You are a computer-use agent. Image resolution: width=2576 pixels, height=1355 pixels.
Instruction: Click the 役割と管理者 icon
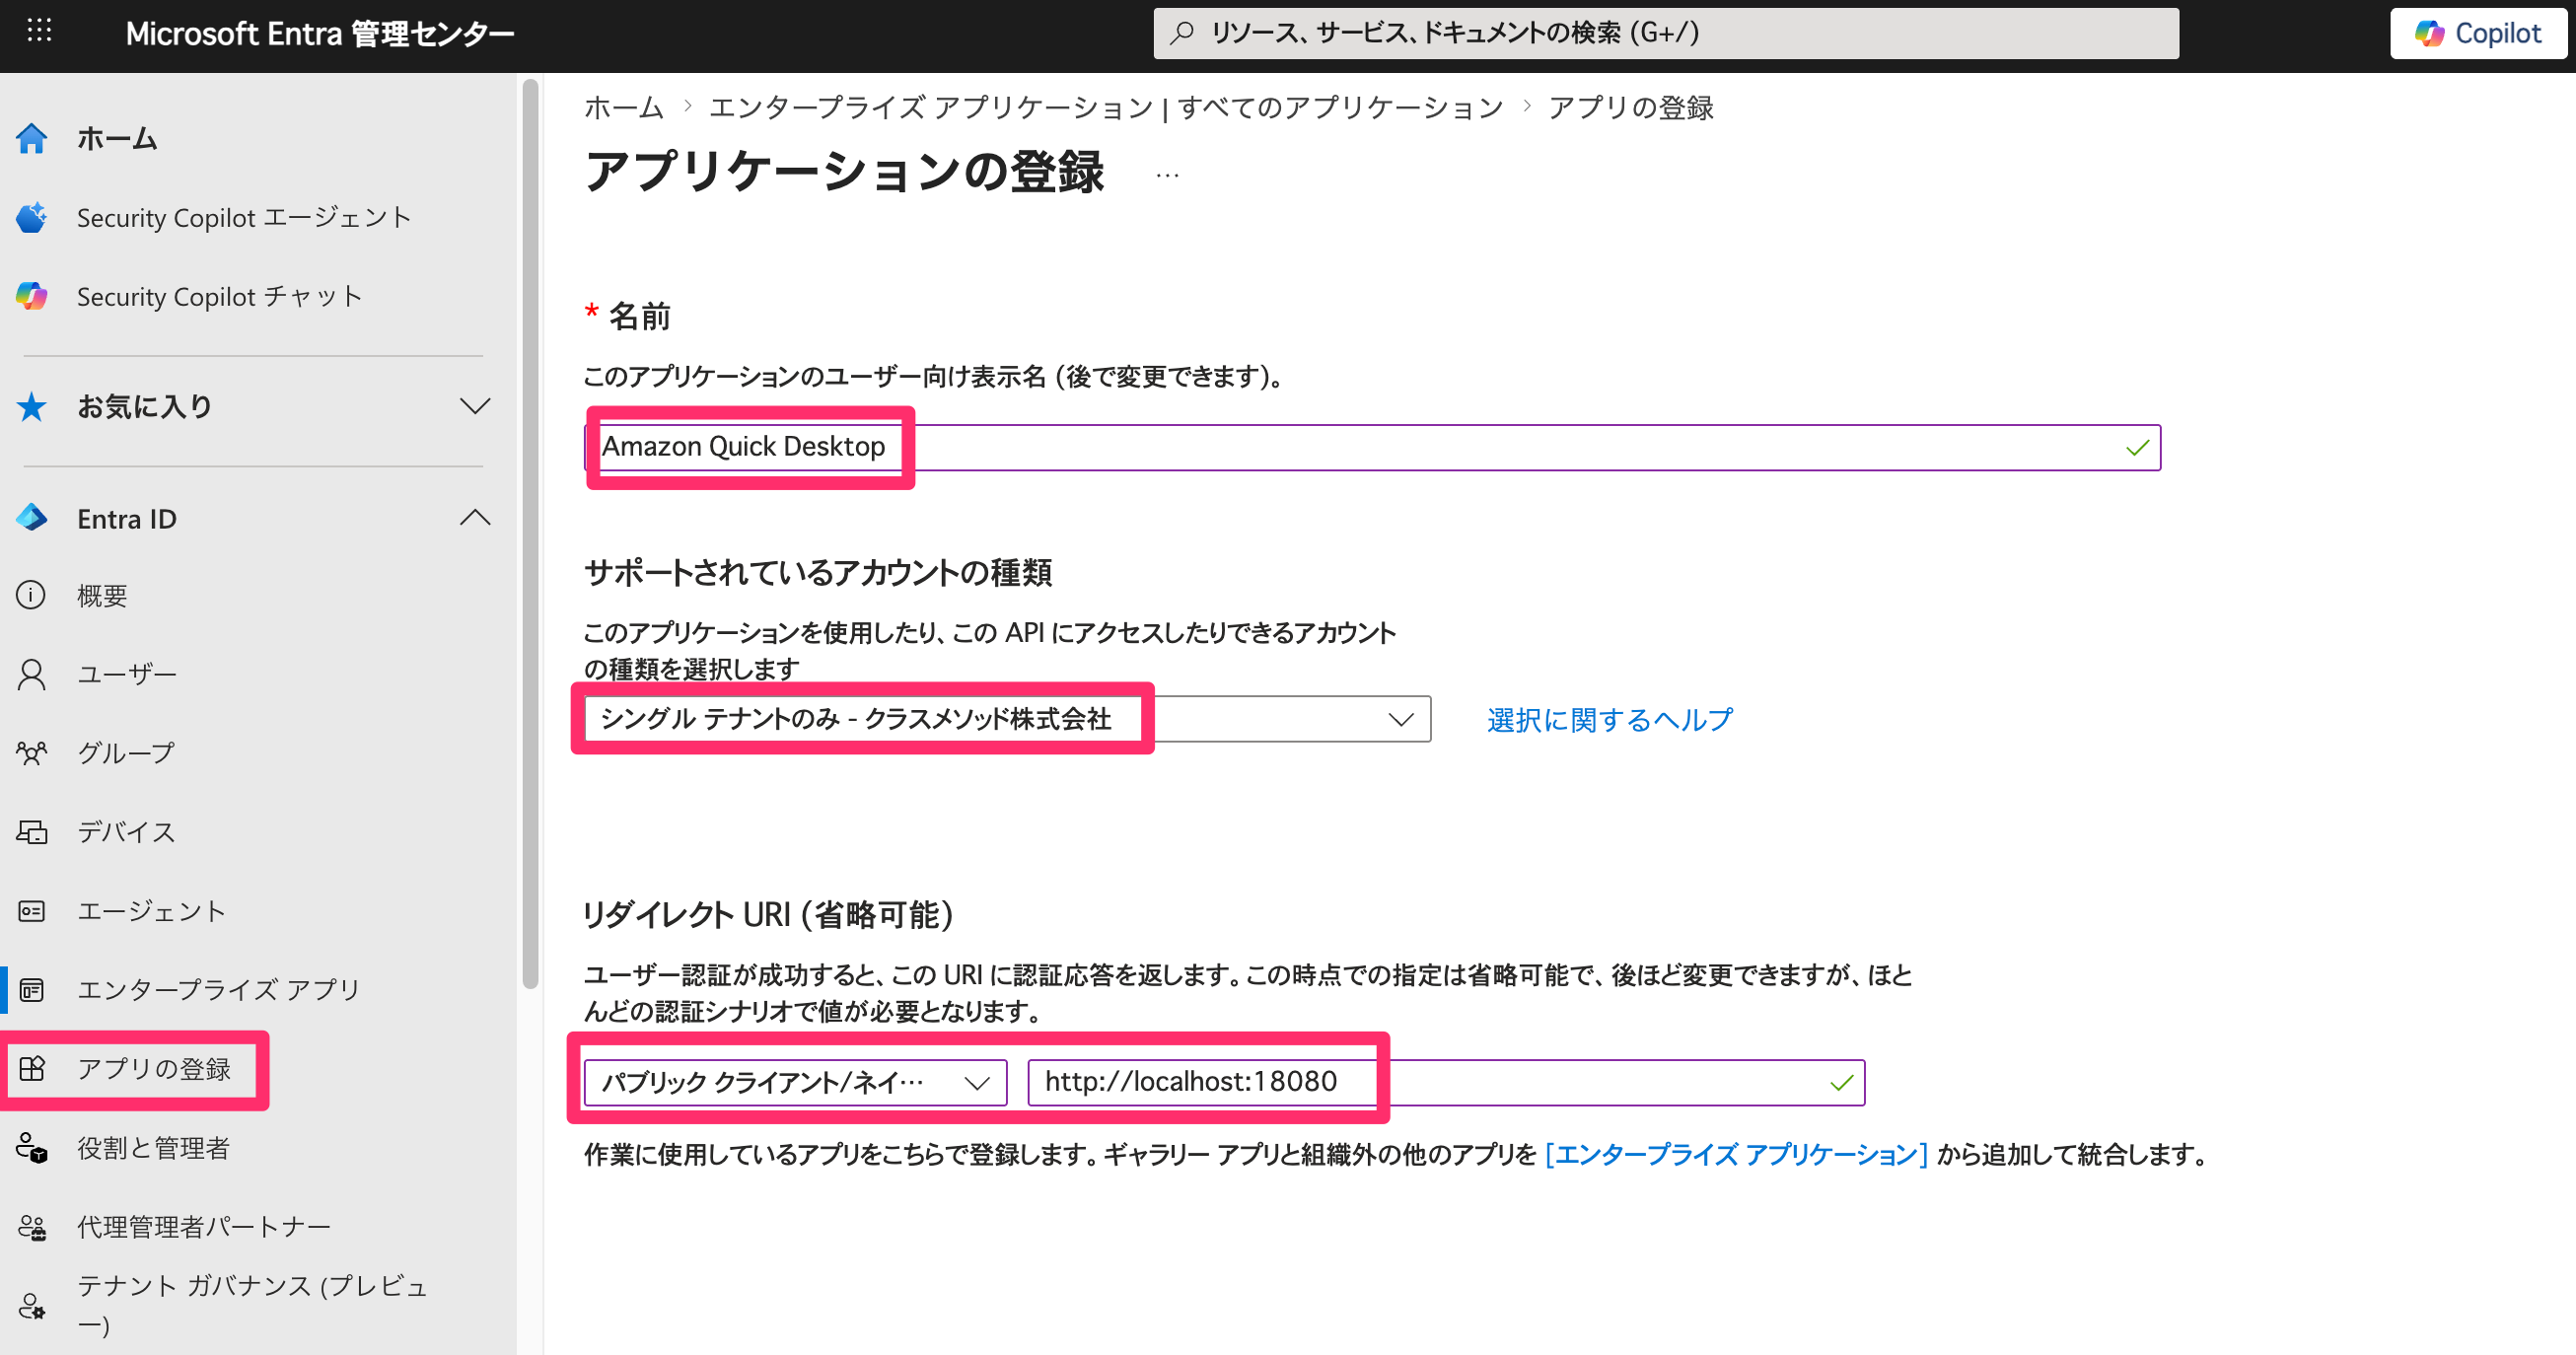31,1148
